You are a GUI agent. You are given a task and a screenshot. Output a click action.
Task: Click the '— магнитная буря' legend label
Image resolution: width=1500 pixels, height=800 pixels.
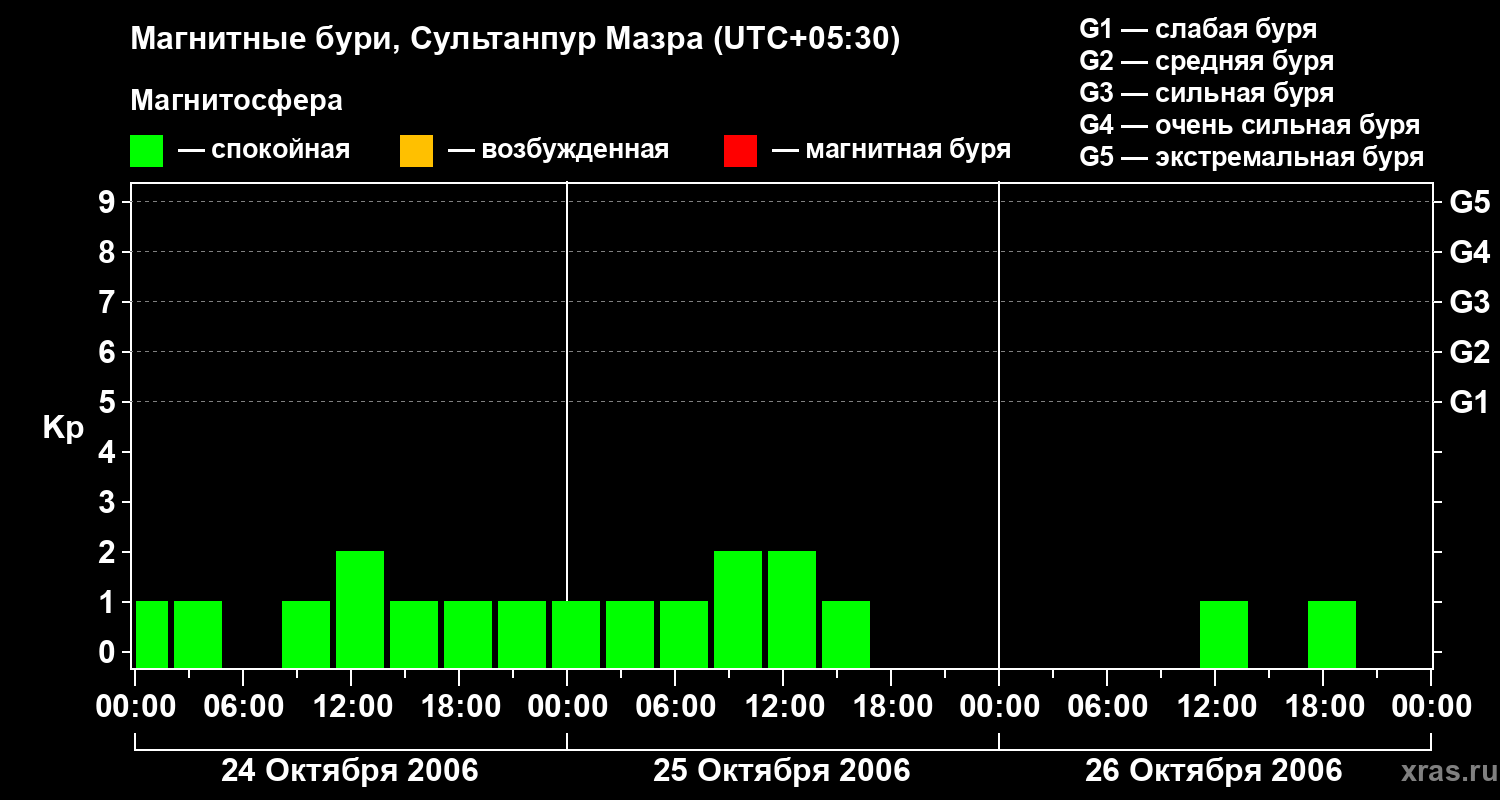[x=891, y=151]
